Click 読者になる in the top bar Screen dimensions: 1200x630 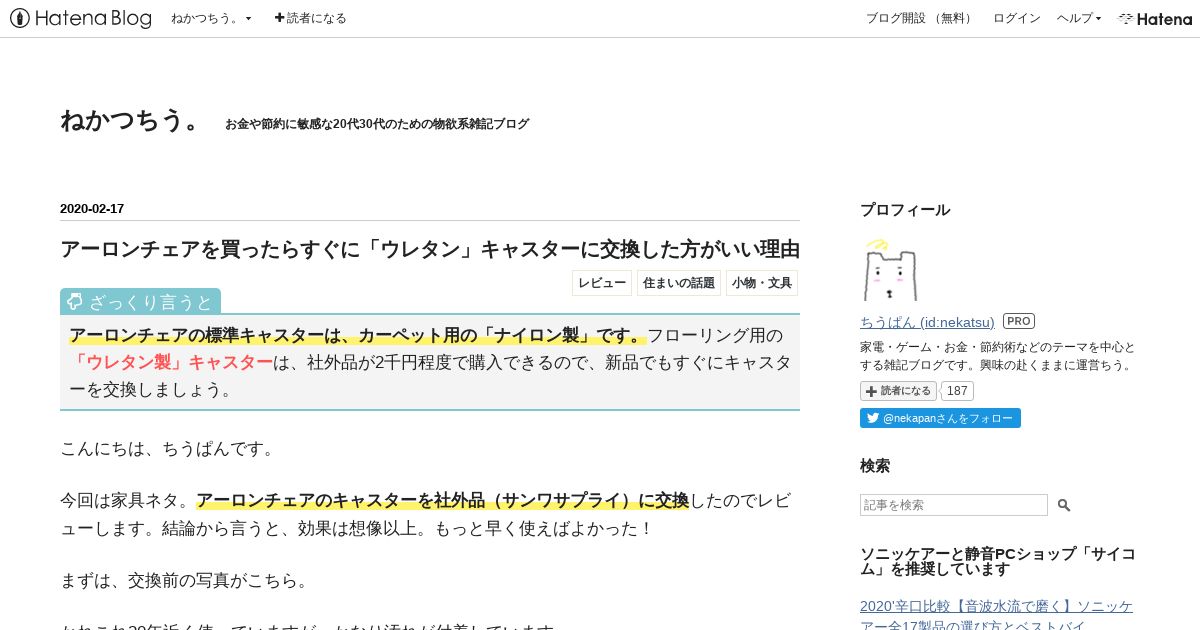311,18
